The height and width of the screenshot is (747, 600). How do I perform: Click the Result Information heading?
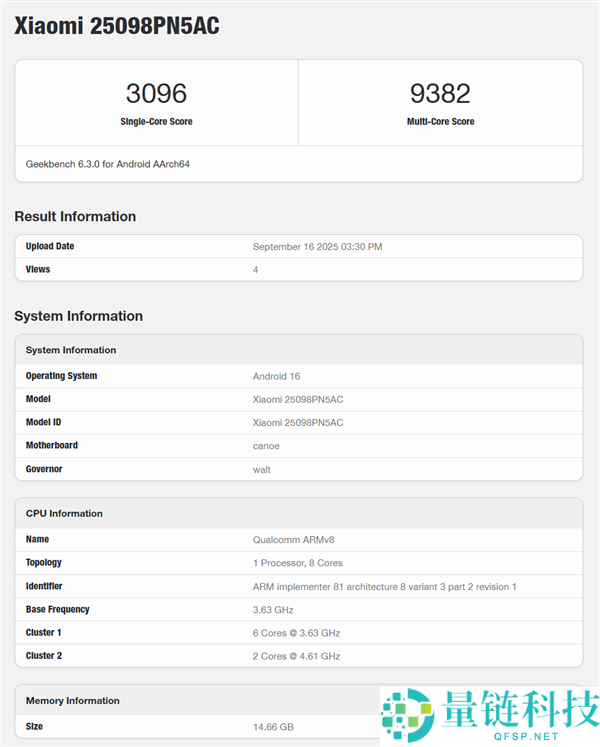click(x=75, y=217)
